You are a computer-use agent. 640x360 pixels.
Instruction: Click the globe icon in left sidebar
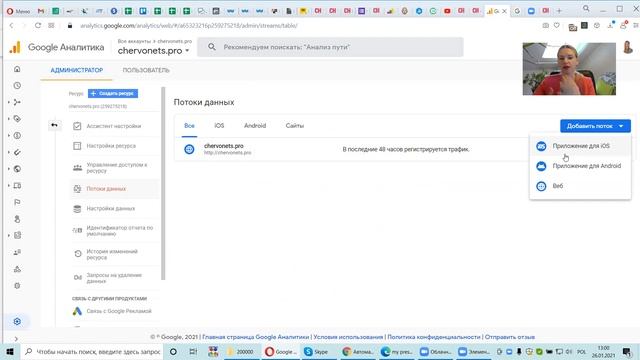click(17, 169)
